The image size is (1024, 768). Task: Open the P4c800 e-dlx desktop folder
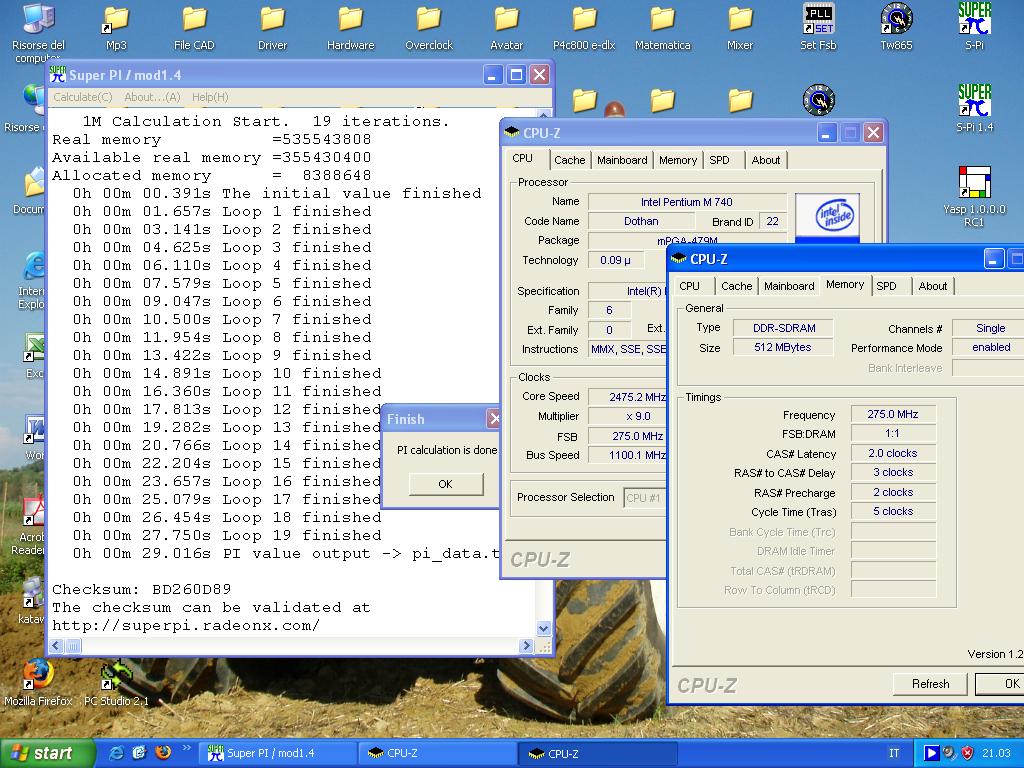(x=584, y=27)
